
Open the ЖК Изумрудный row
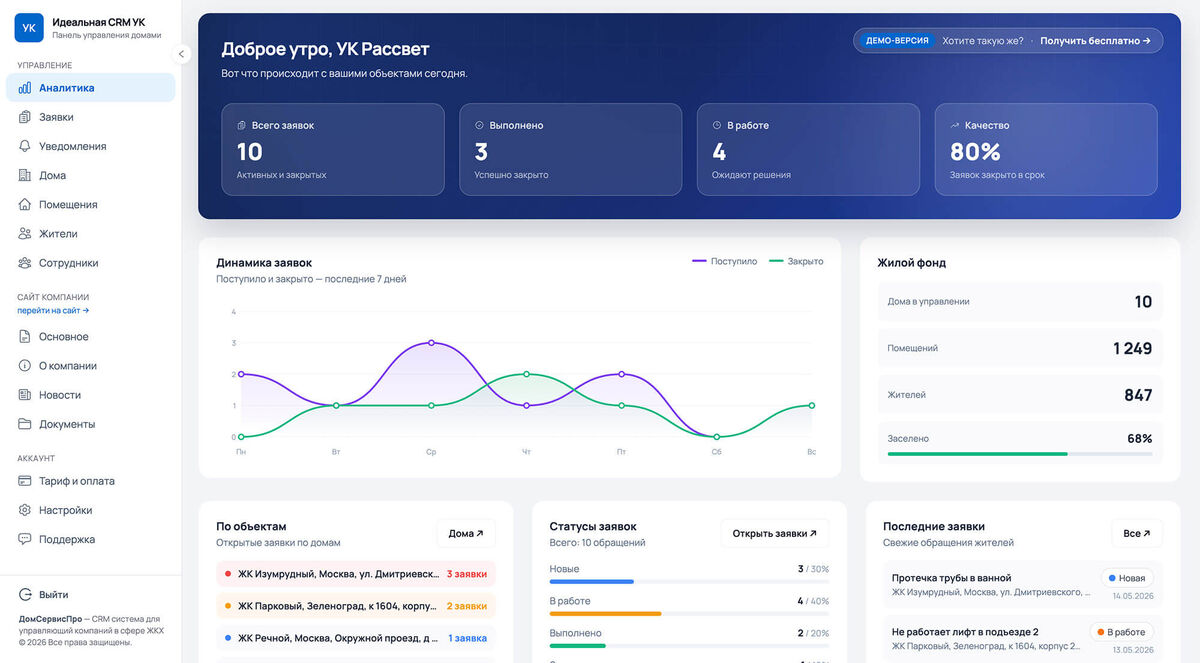[356, 575]
